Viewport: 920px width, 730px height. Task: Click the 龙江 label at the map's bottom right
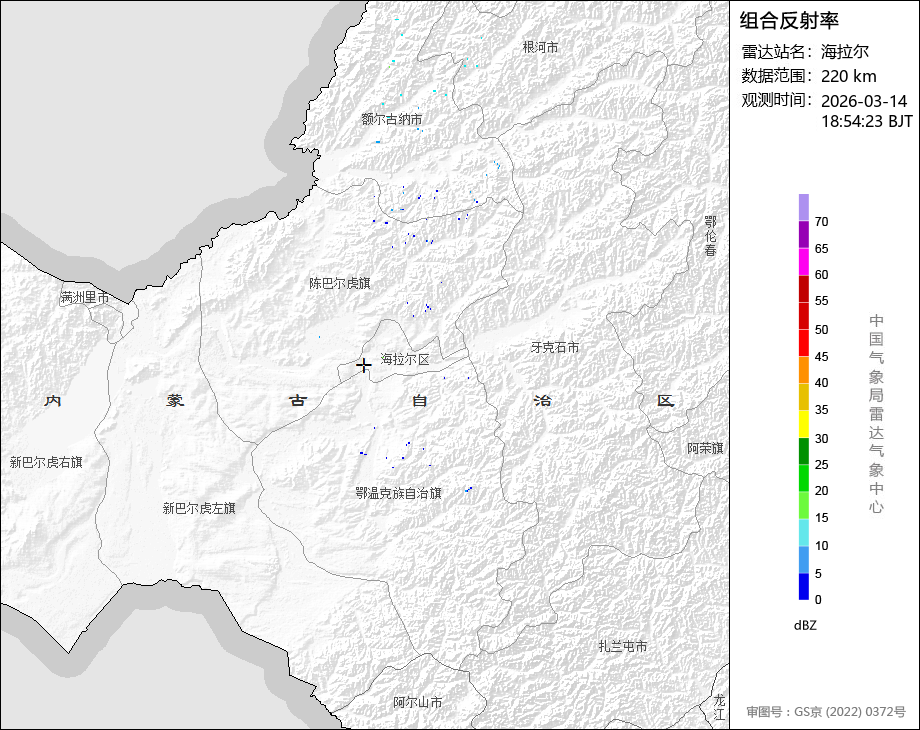pos(720,707)
